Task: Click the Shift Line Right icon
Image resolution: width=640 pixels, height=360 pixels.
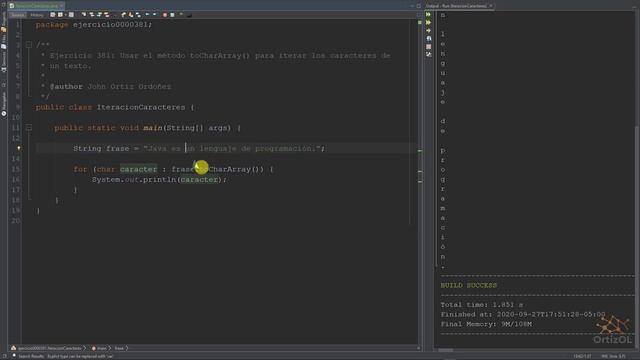Action: tap(154, 15)
